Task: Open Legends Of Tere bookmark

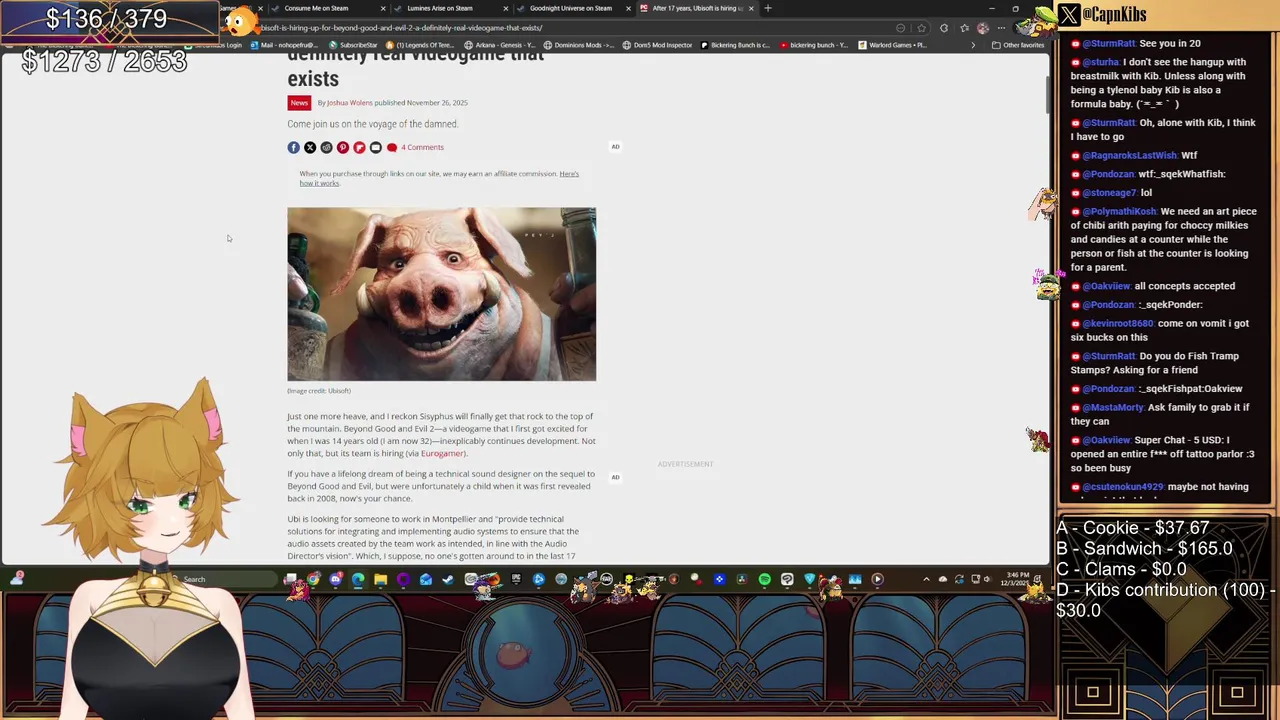Action: tap(420, 45)
